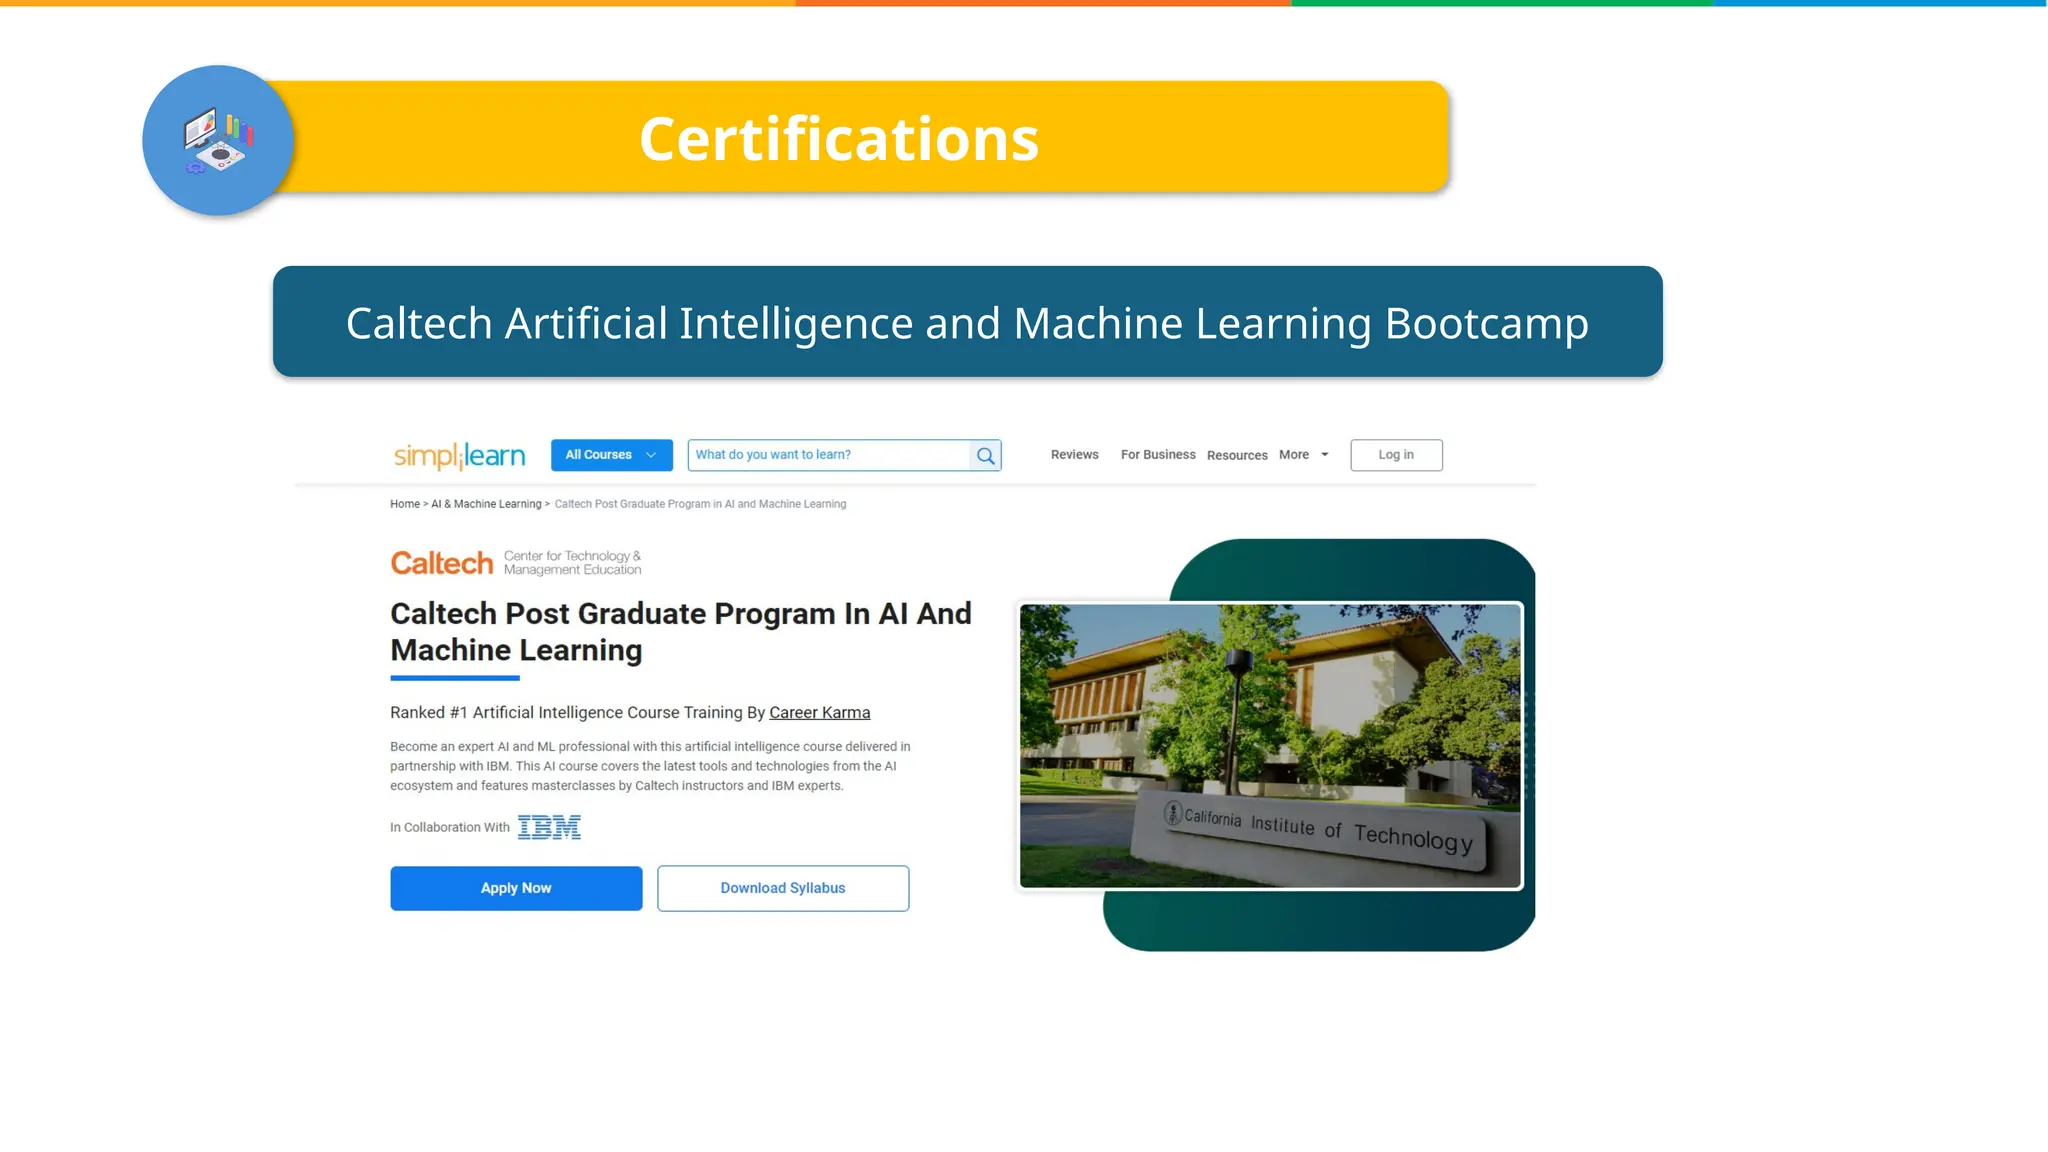2048x1152 pixels.
Task: Click the Apply Now button
Action: pyautogui.click(x=516, y=888)
